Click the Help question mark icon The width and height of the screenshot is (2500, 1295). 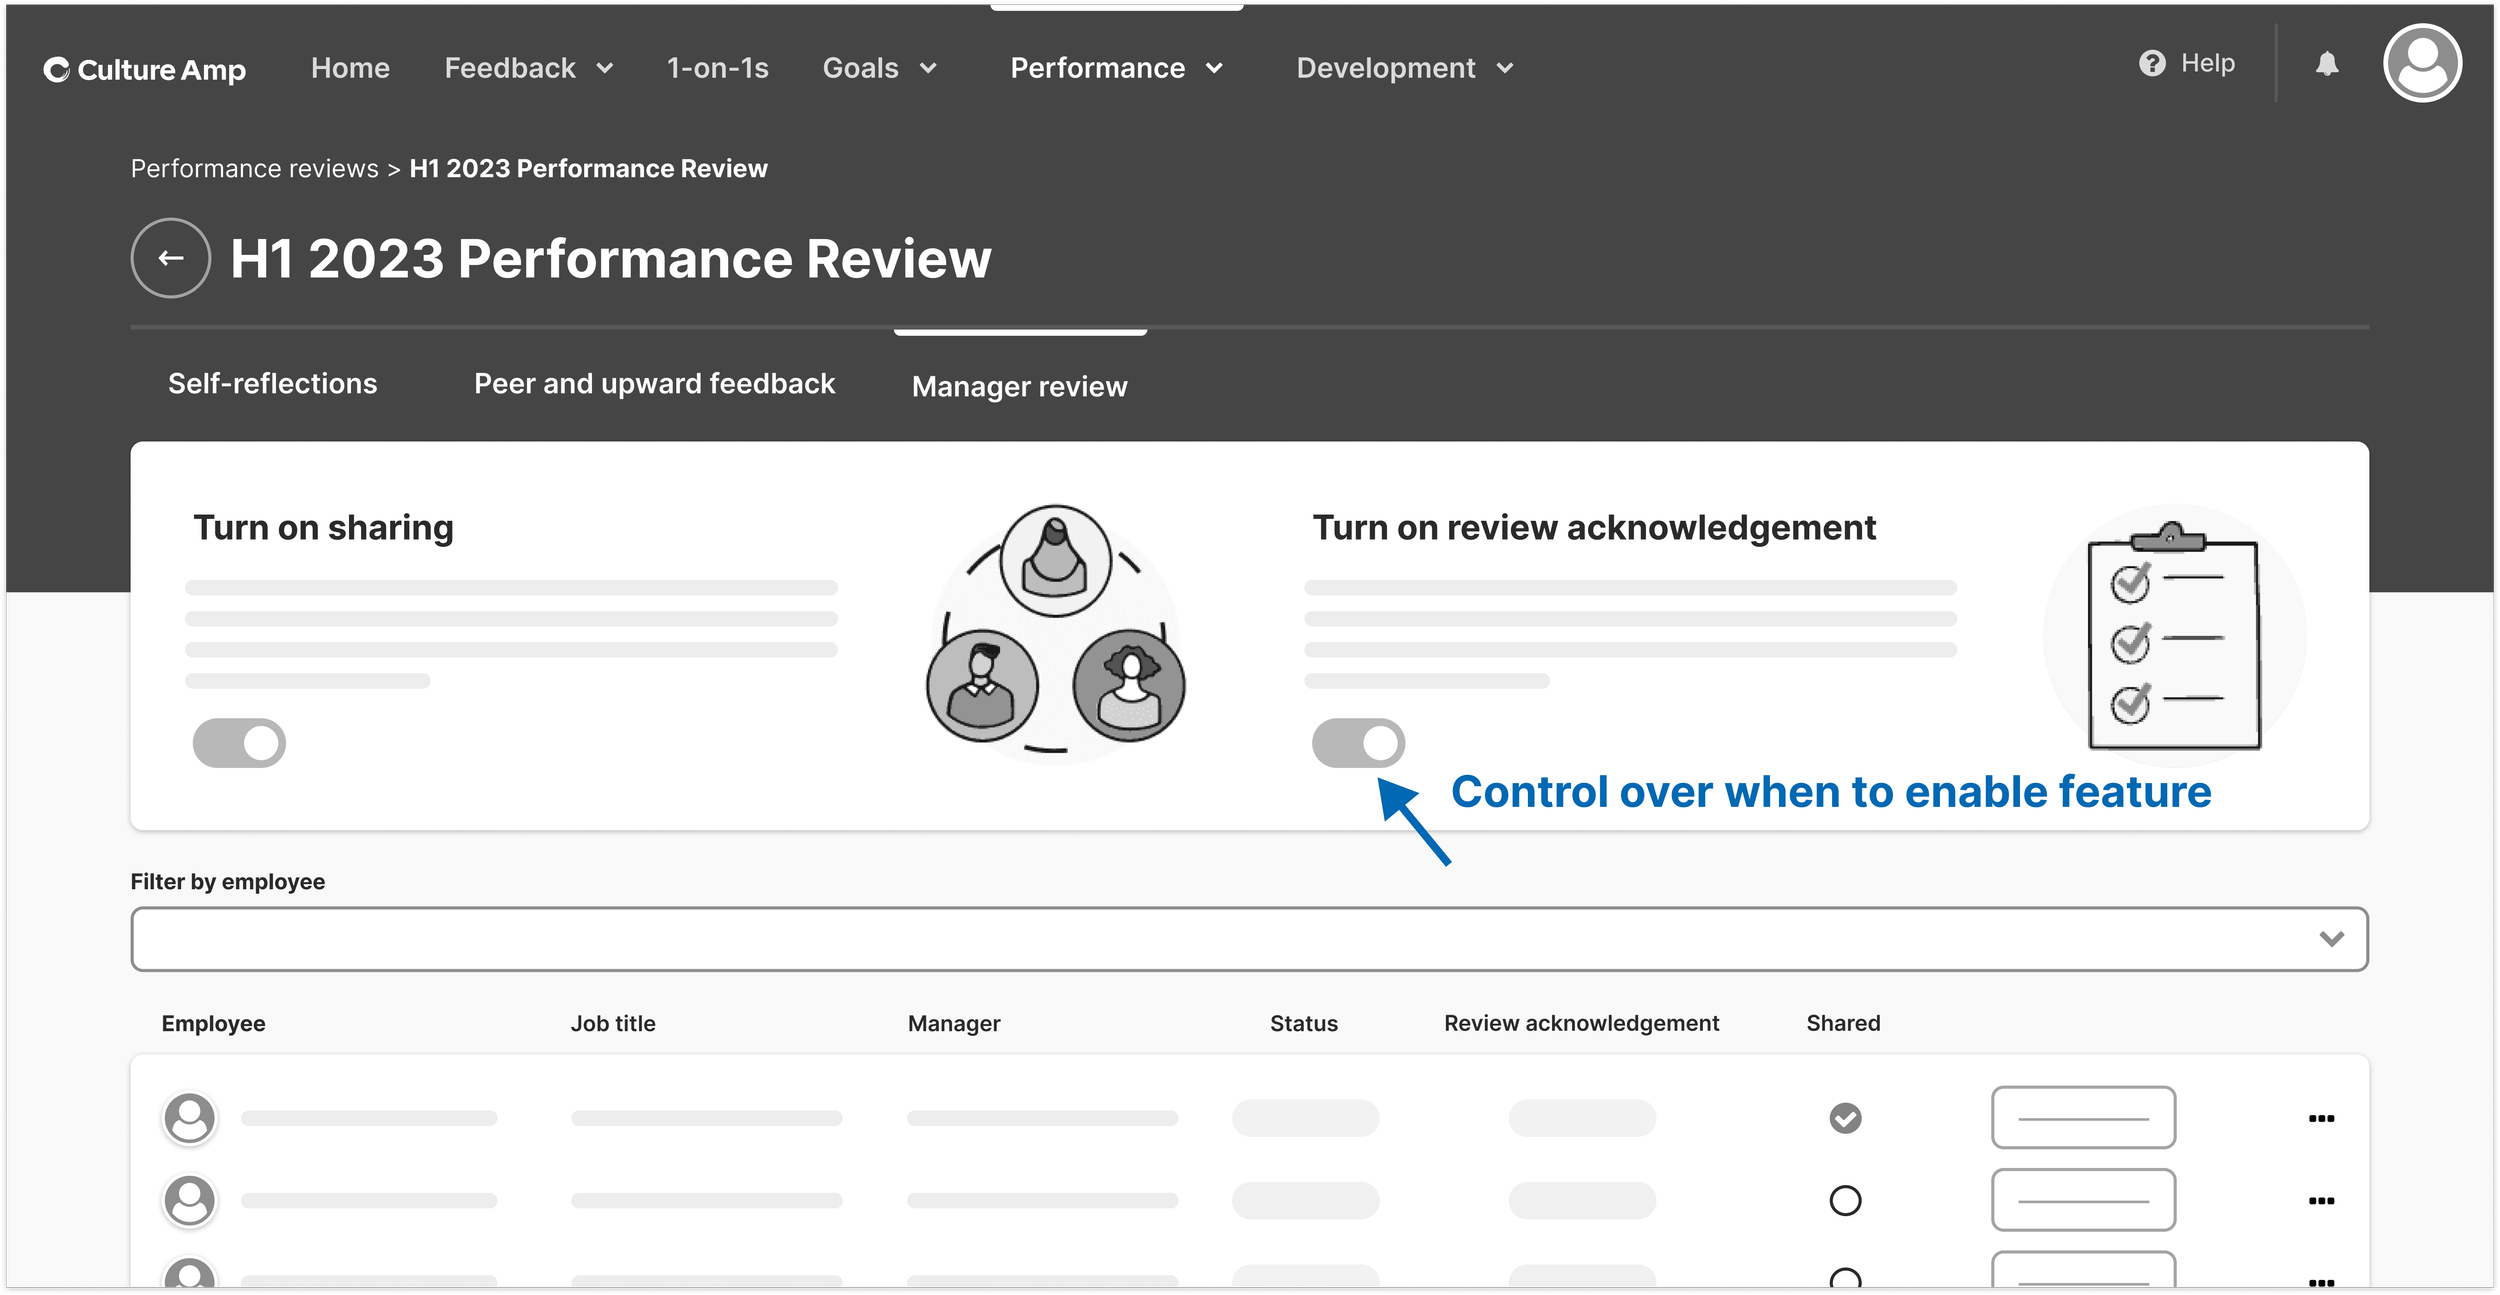click(x=2152, y=64)
